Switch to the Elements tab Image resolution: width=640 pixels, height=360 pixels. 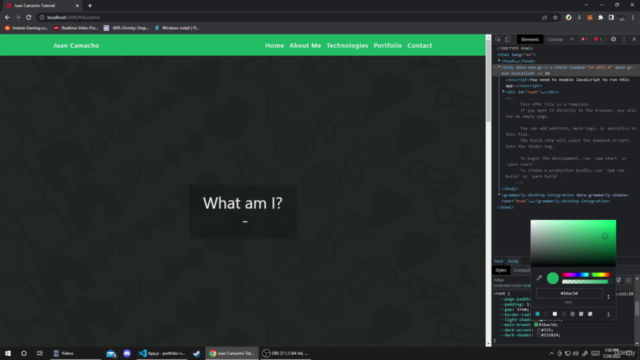pos(530,39)
